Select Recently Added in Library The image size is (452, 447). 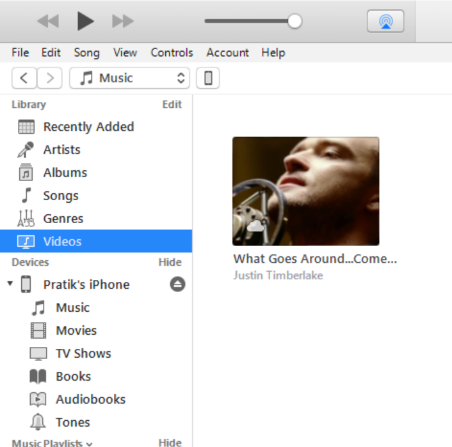(89, 127)
